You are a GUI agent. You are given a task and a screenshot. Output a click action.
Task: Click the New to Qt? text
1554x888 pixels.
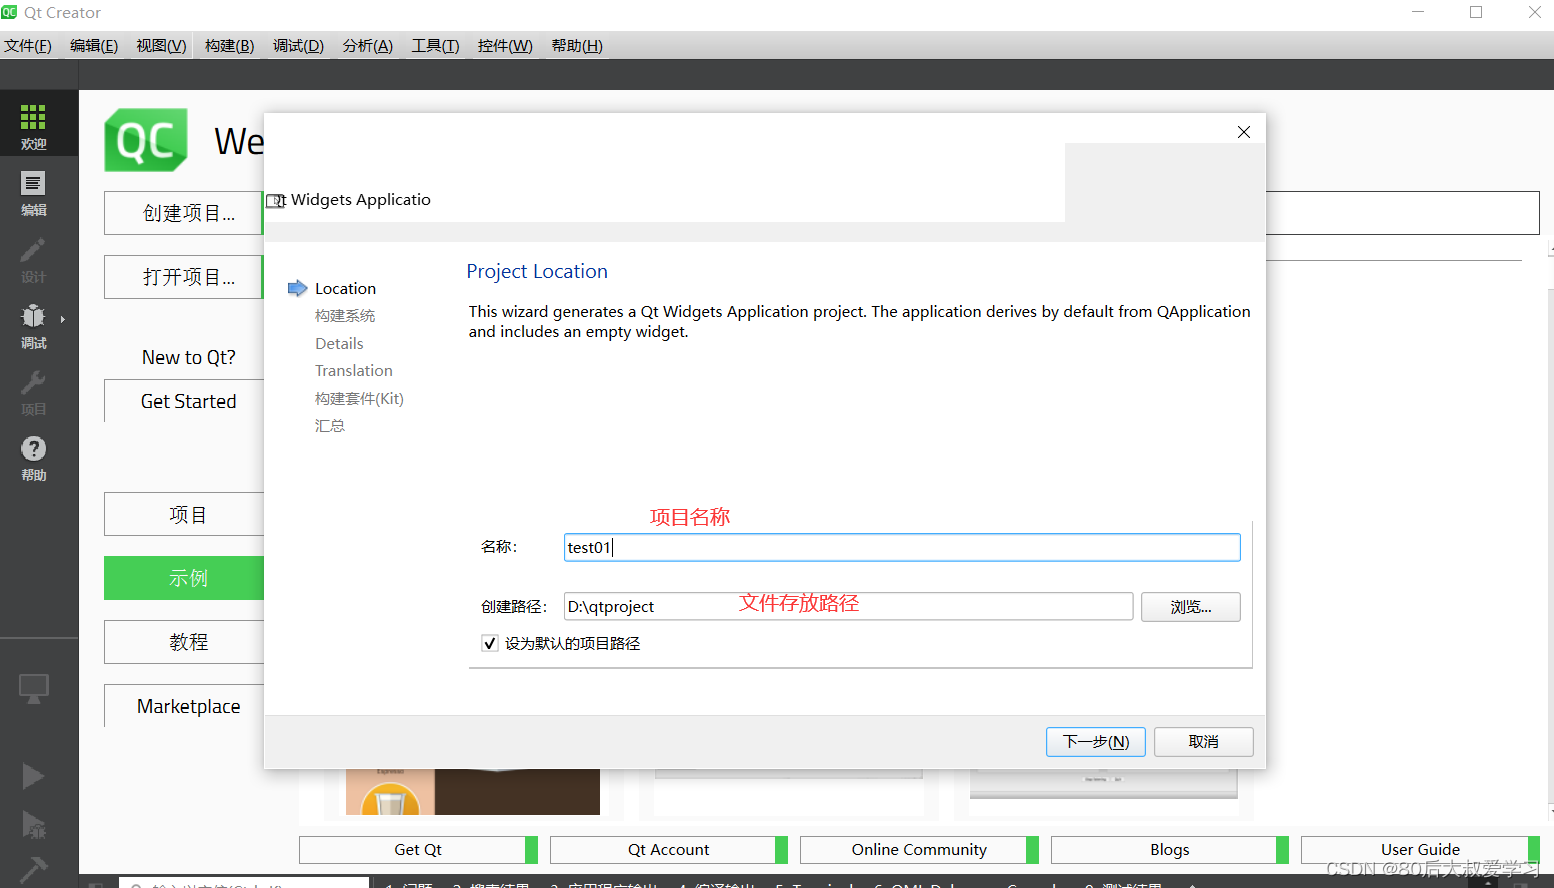coord(188,357)
